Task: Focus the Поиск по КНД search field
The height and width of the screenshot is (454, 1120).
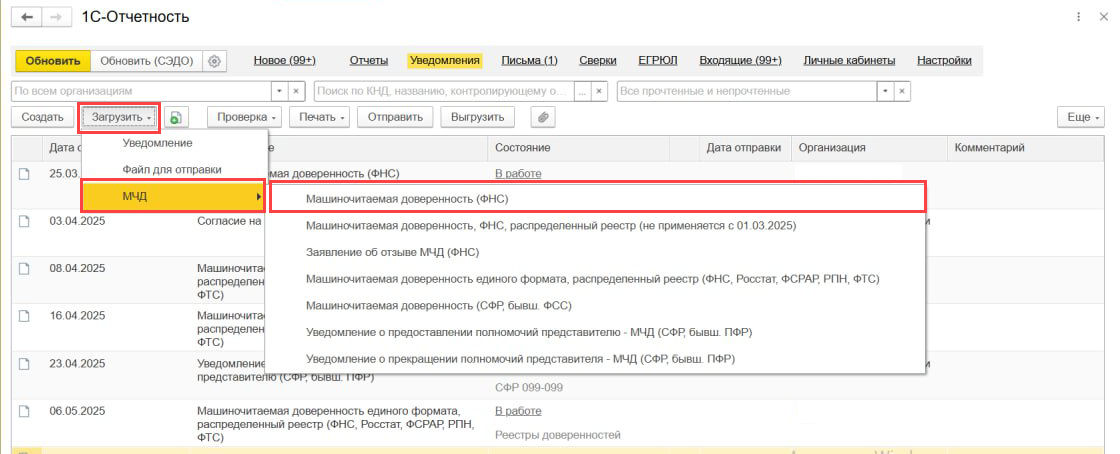Action: coord(444,91)
